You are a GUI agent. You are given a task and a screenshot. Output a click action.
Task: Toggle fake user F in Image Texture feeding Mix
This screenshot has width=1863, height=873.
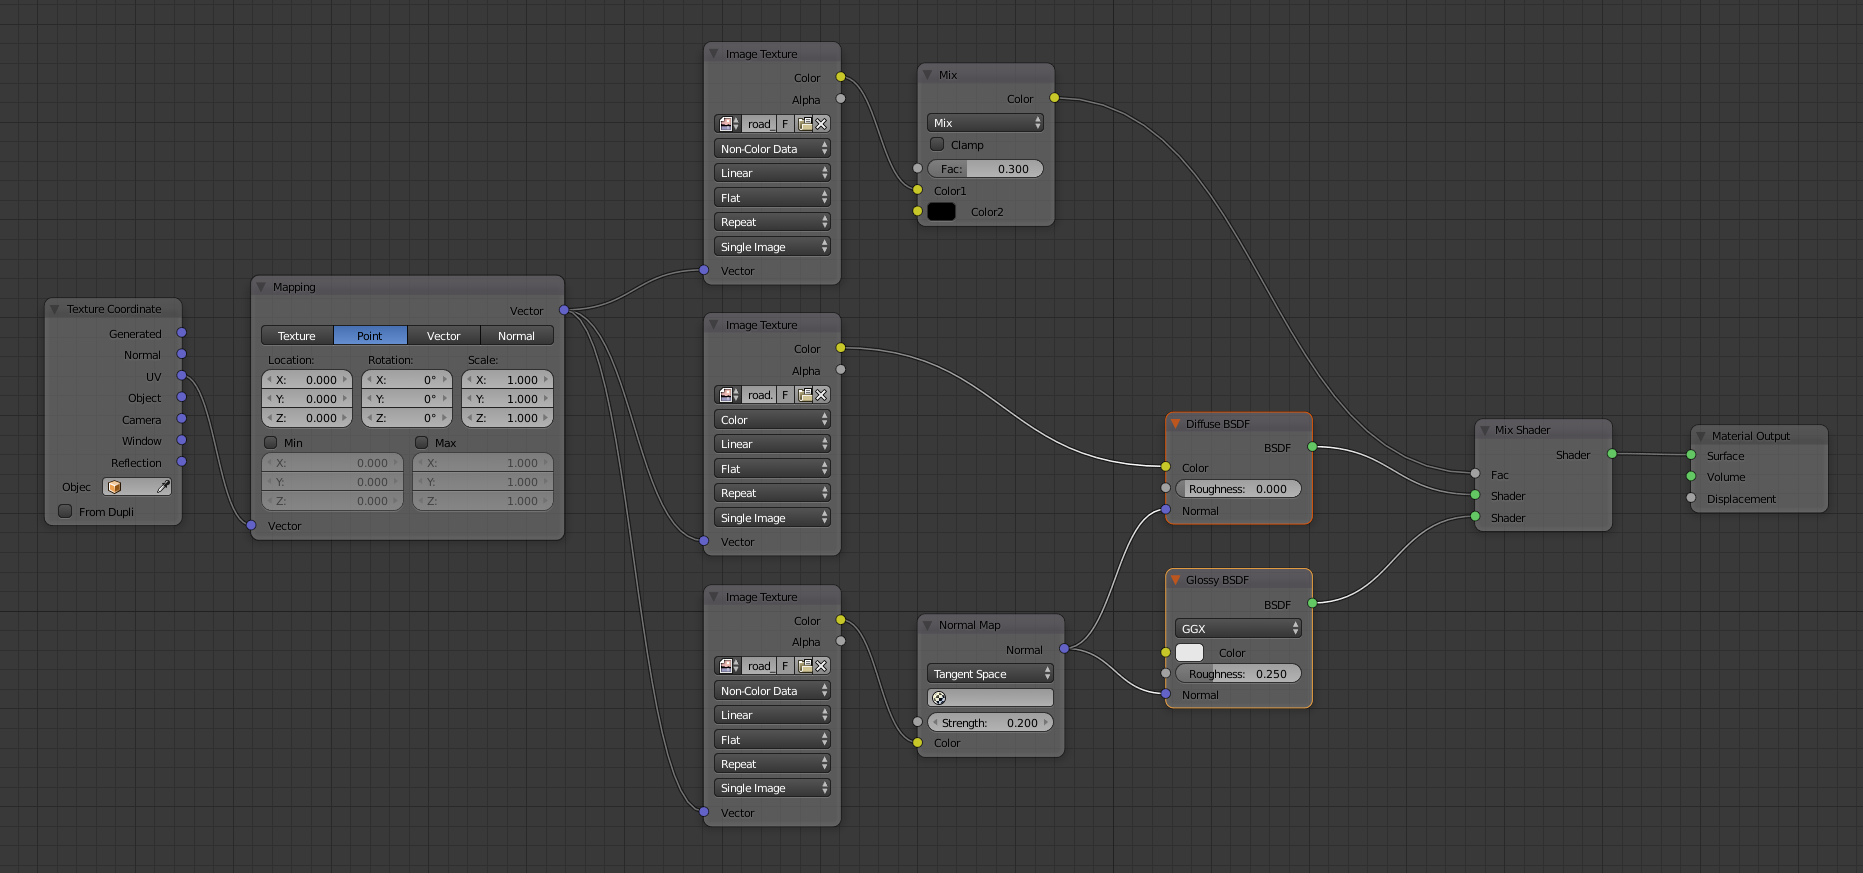tap(785, 124)
